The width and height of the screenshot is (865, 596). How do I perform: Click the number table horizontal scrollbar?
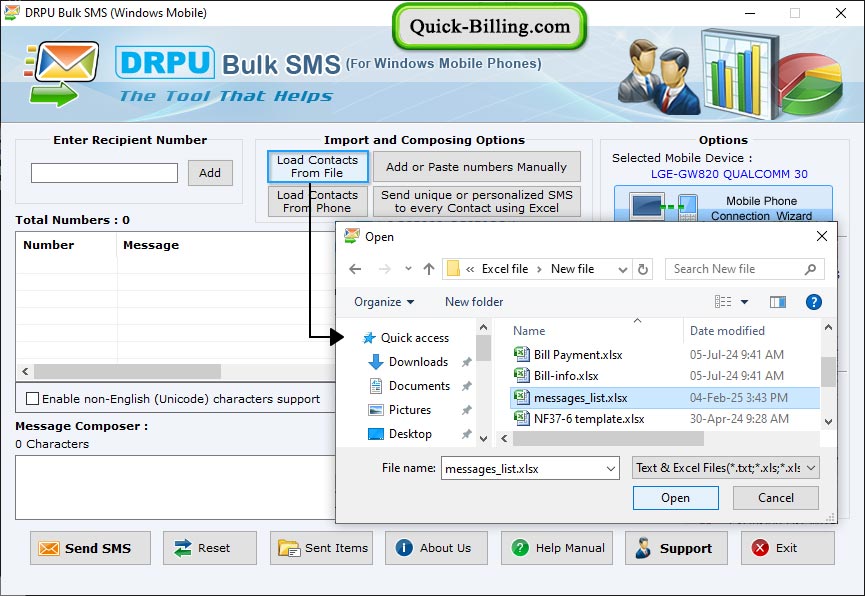tap(127, 371)
